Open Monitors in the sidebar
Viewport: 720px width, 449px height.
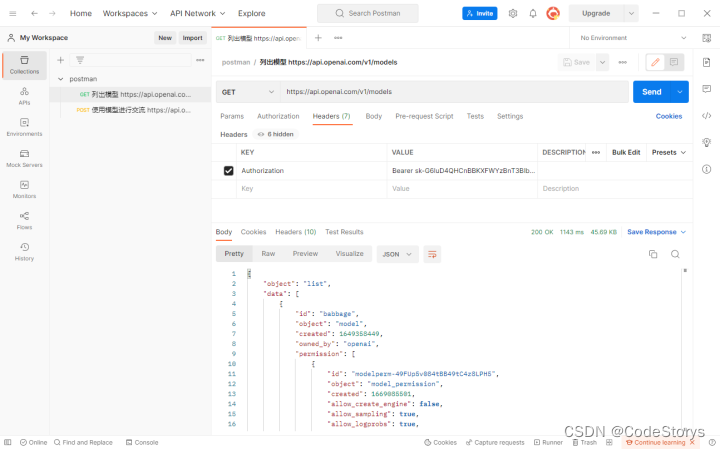pos(24,190)
